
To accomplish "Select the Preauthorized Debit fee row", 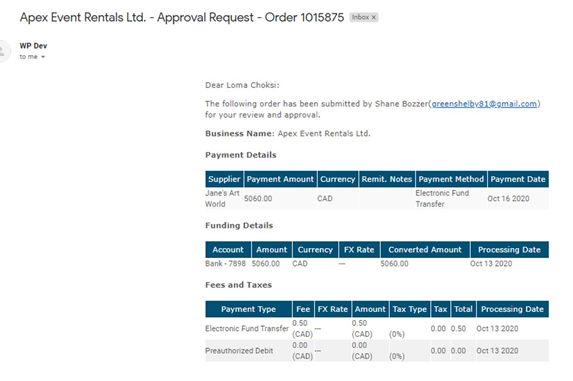I will (x=377, y=351).
